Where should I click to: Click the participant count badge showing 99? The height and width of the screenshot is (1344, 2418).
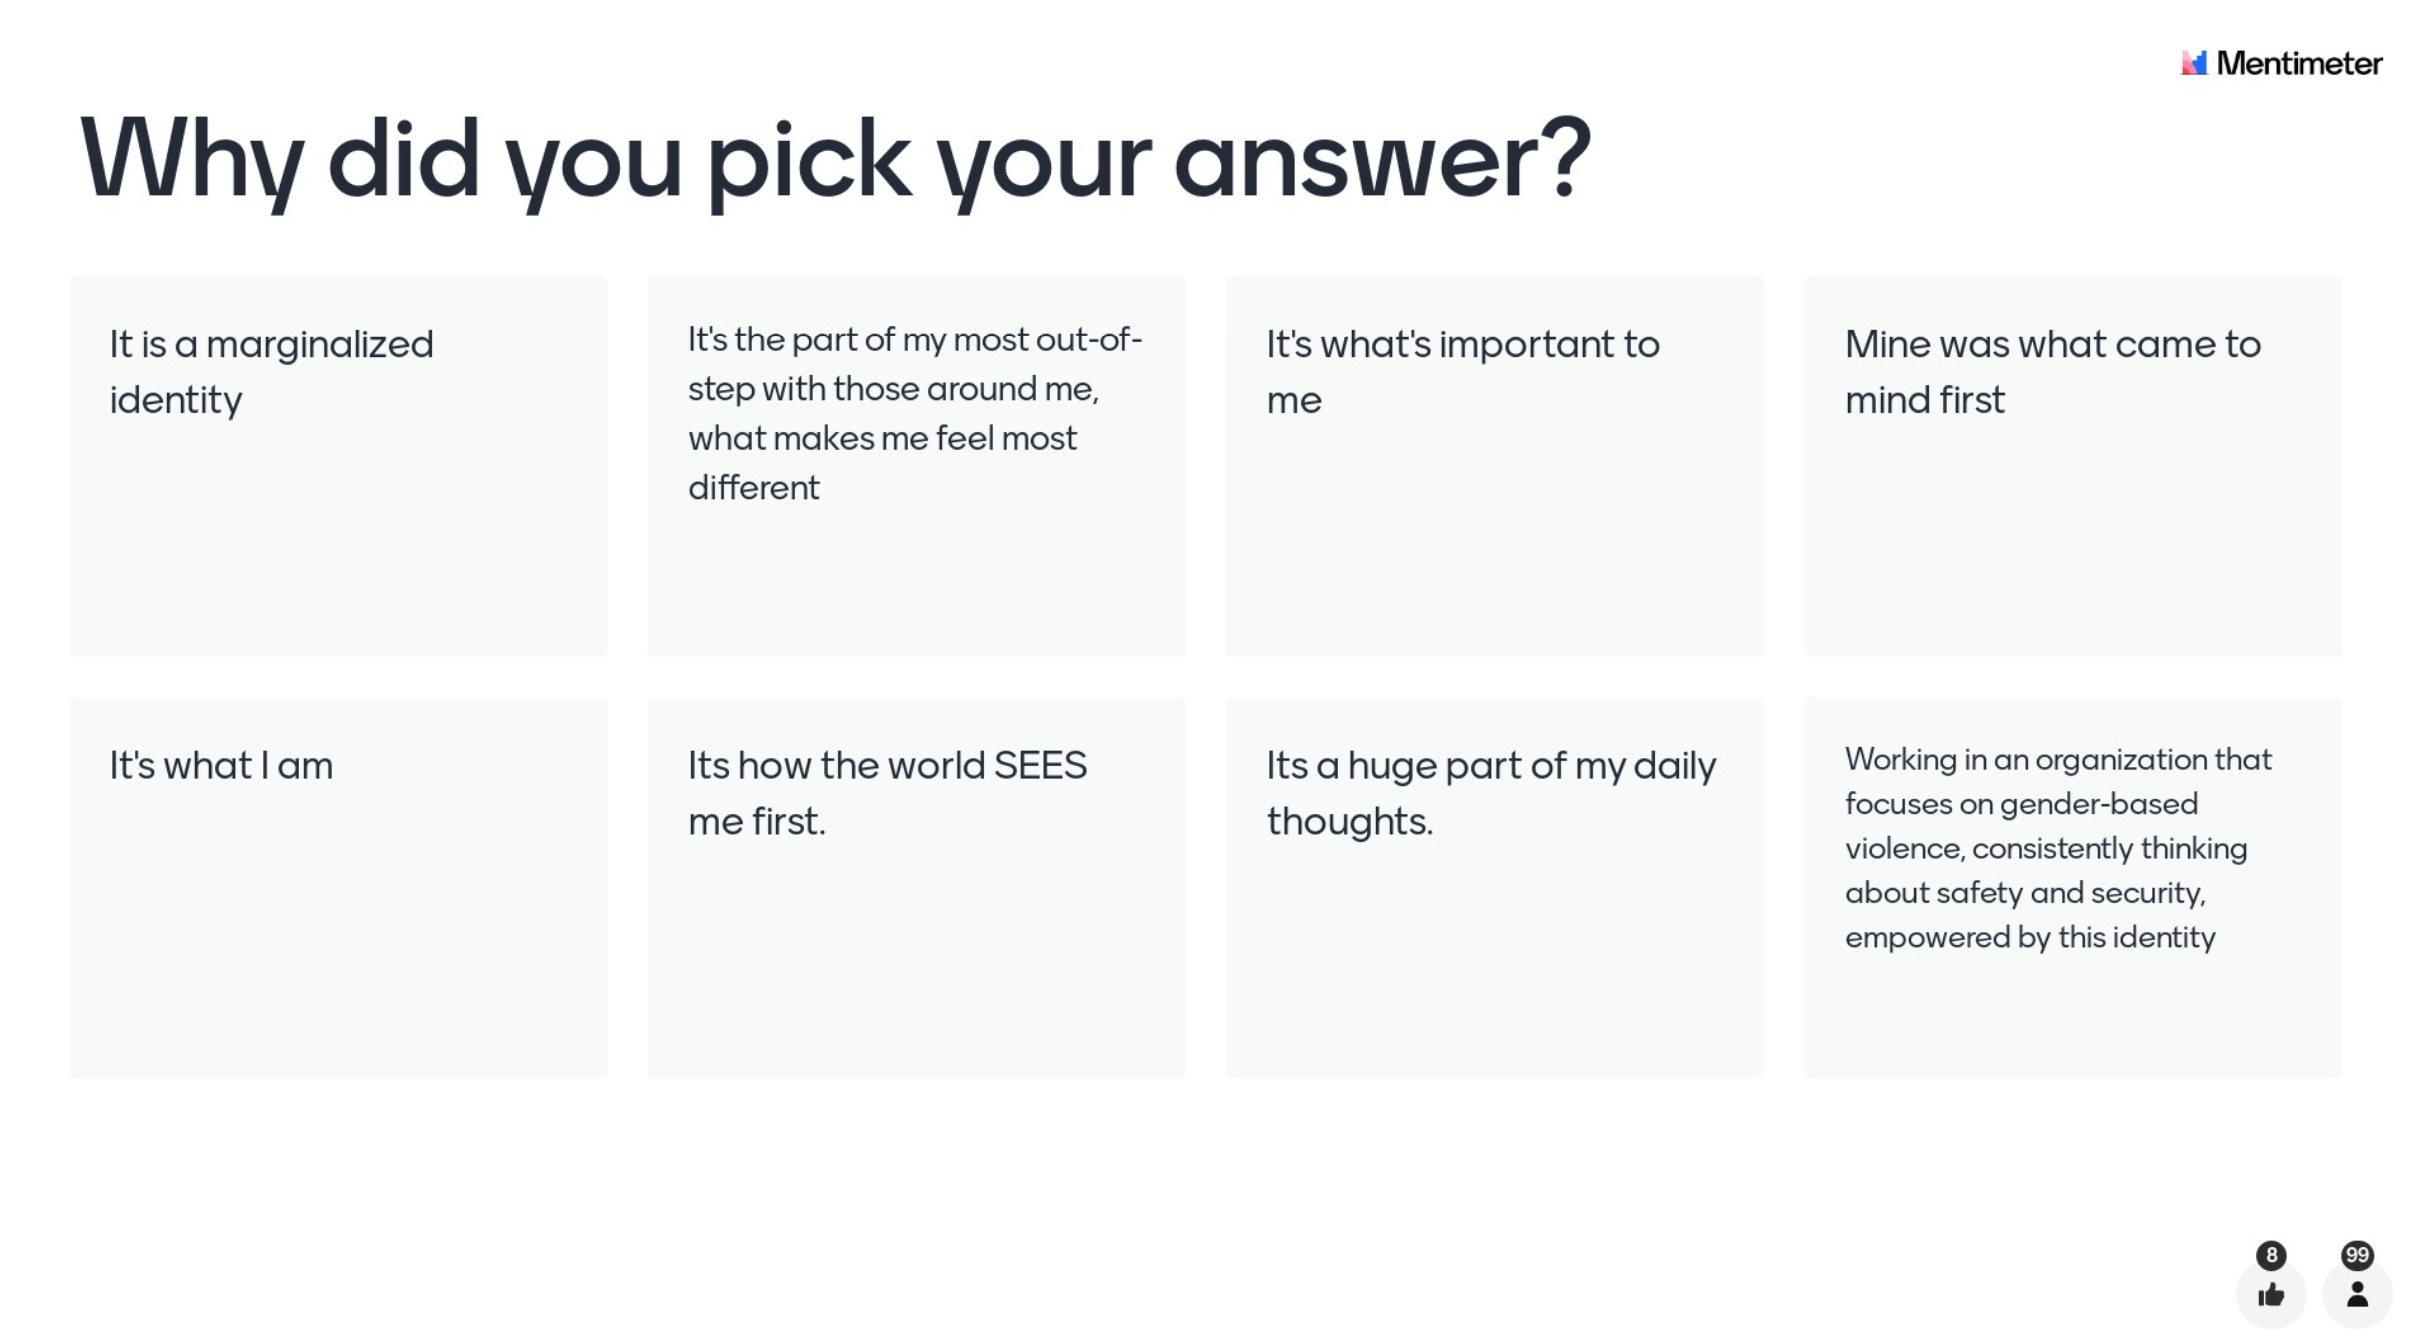pos(2356,1255)
